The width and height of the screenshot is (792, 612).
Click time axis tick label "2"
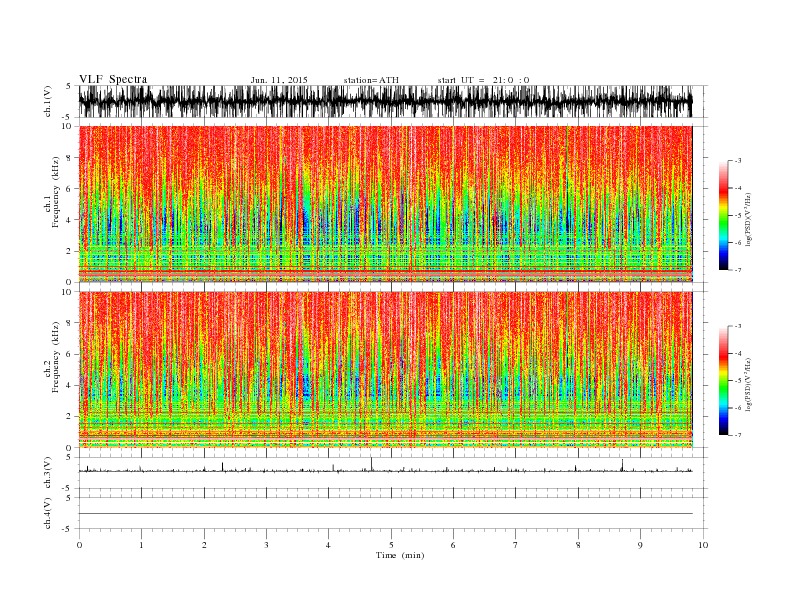coord(204,545)
